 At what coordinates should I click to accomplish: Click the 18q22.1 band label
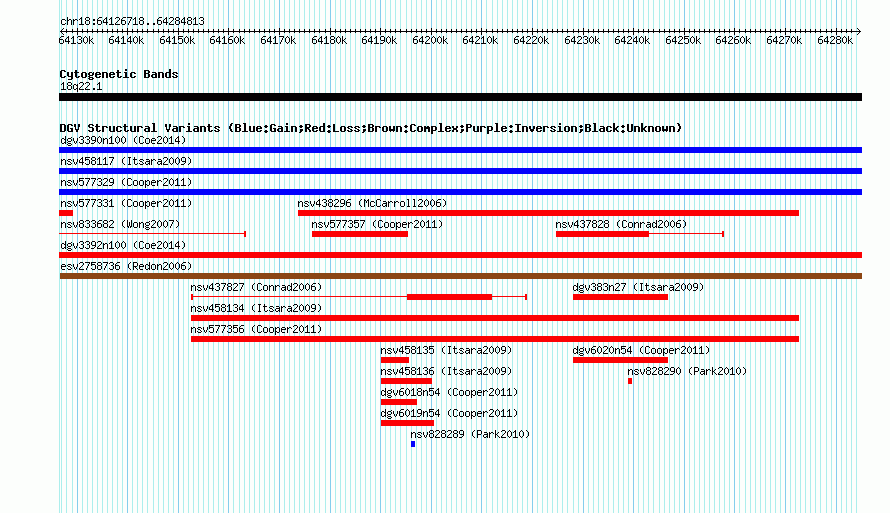(81, 86)
